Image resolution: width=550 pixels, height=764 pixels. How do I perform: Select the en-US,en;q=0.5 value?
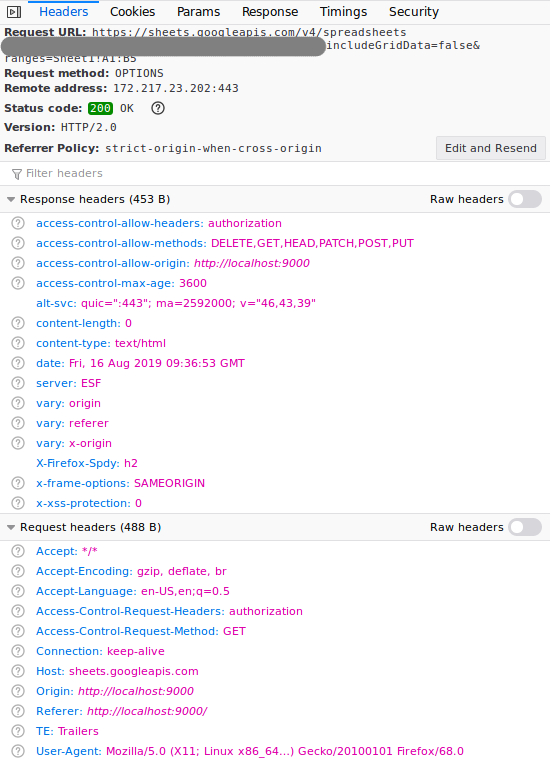tap(185, 591)
